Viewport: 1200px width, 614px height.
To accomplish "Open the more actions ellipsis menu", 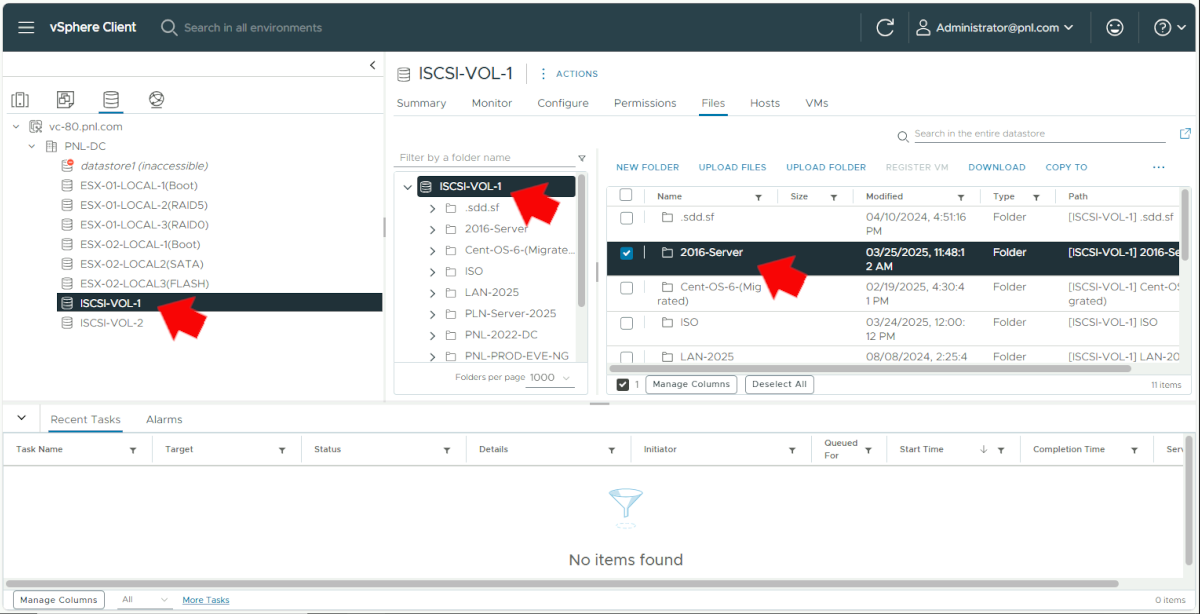I will (x=1159, y=167).
